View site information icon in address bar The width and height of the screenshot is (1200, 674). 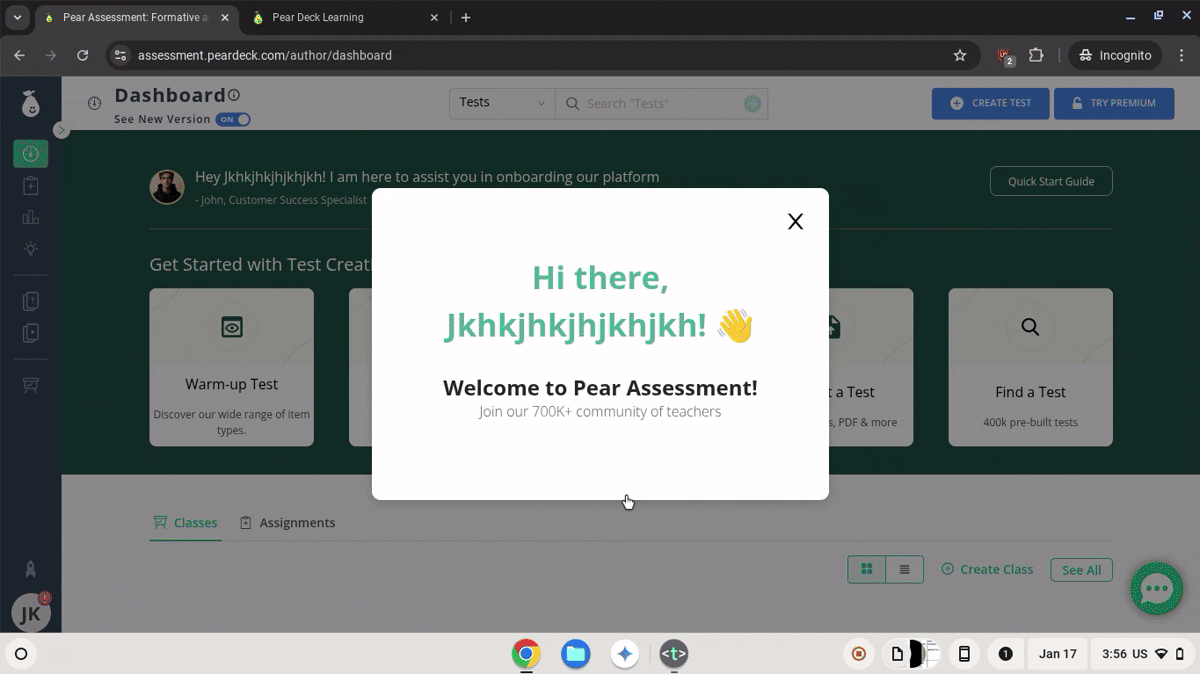(x=120, y=55)
